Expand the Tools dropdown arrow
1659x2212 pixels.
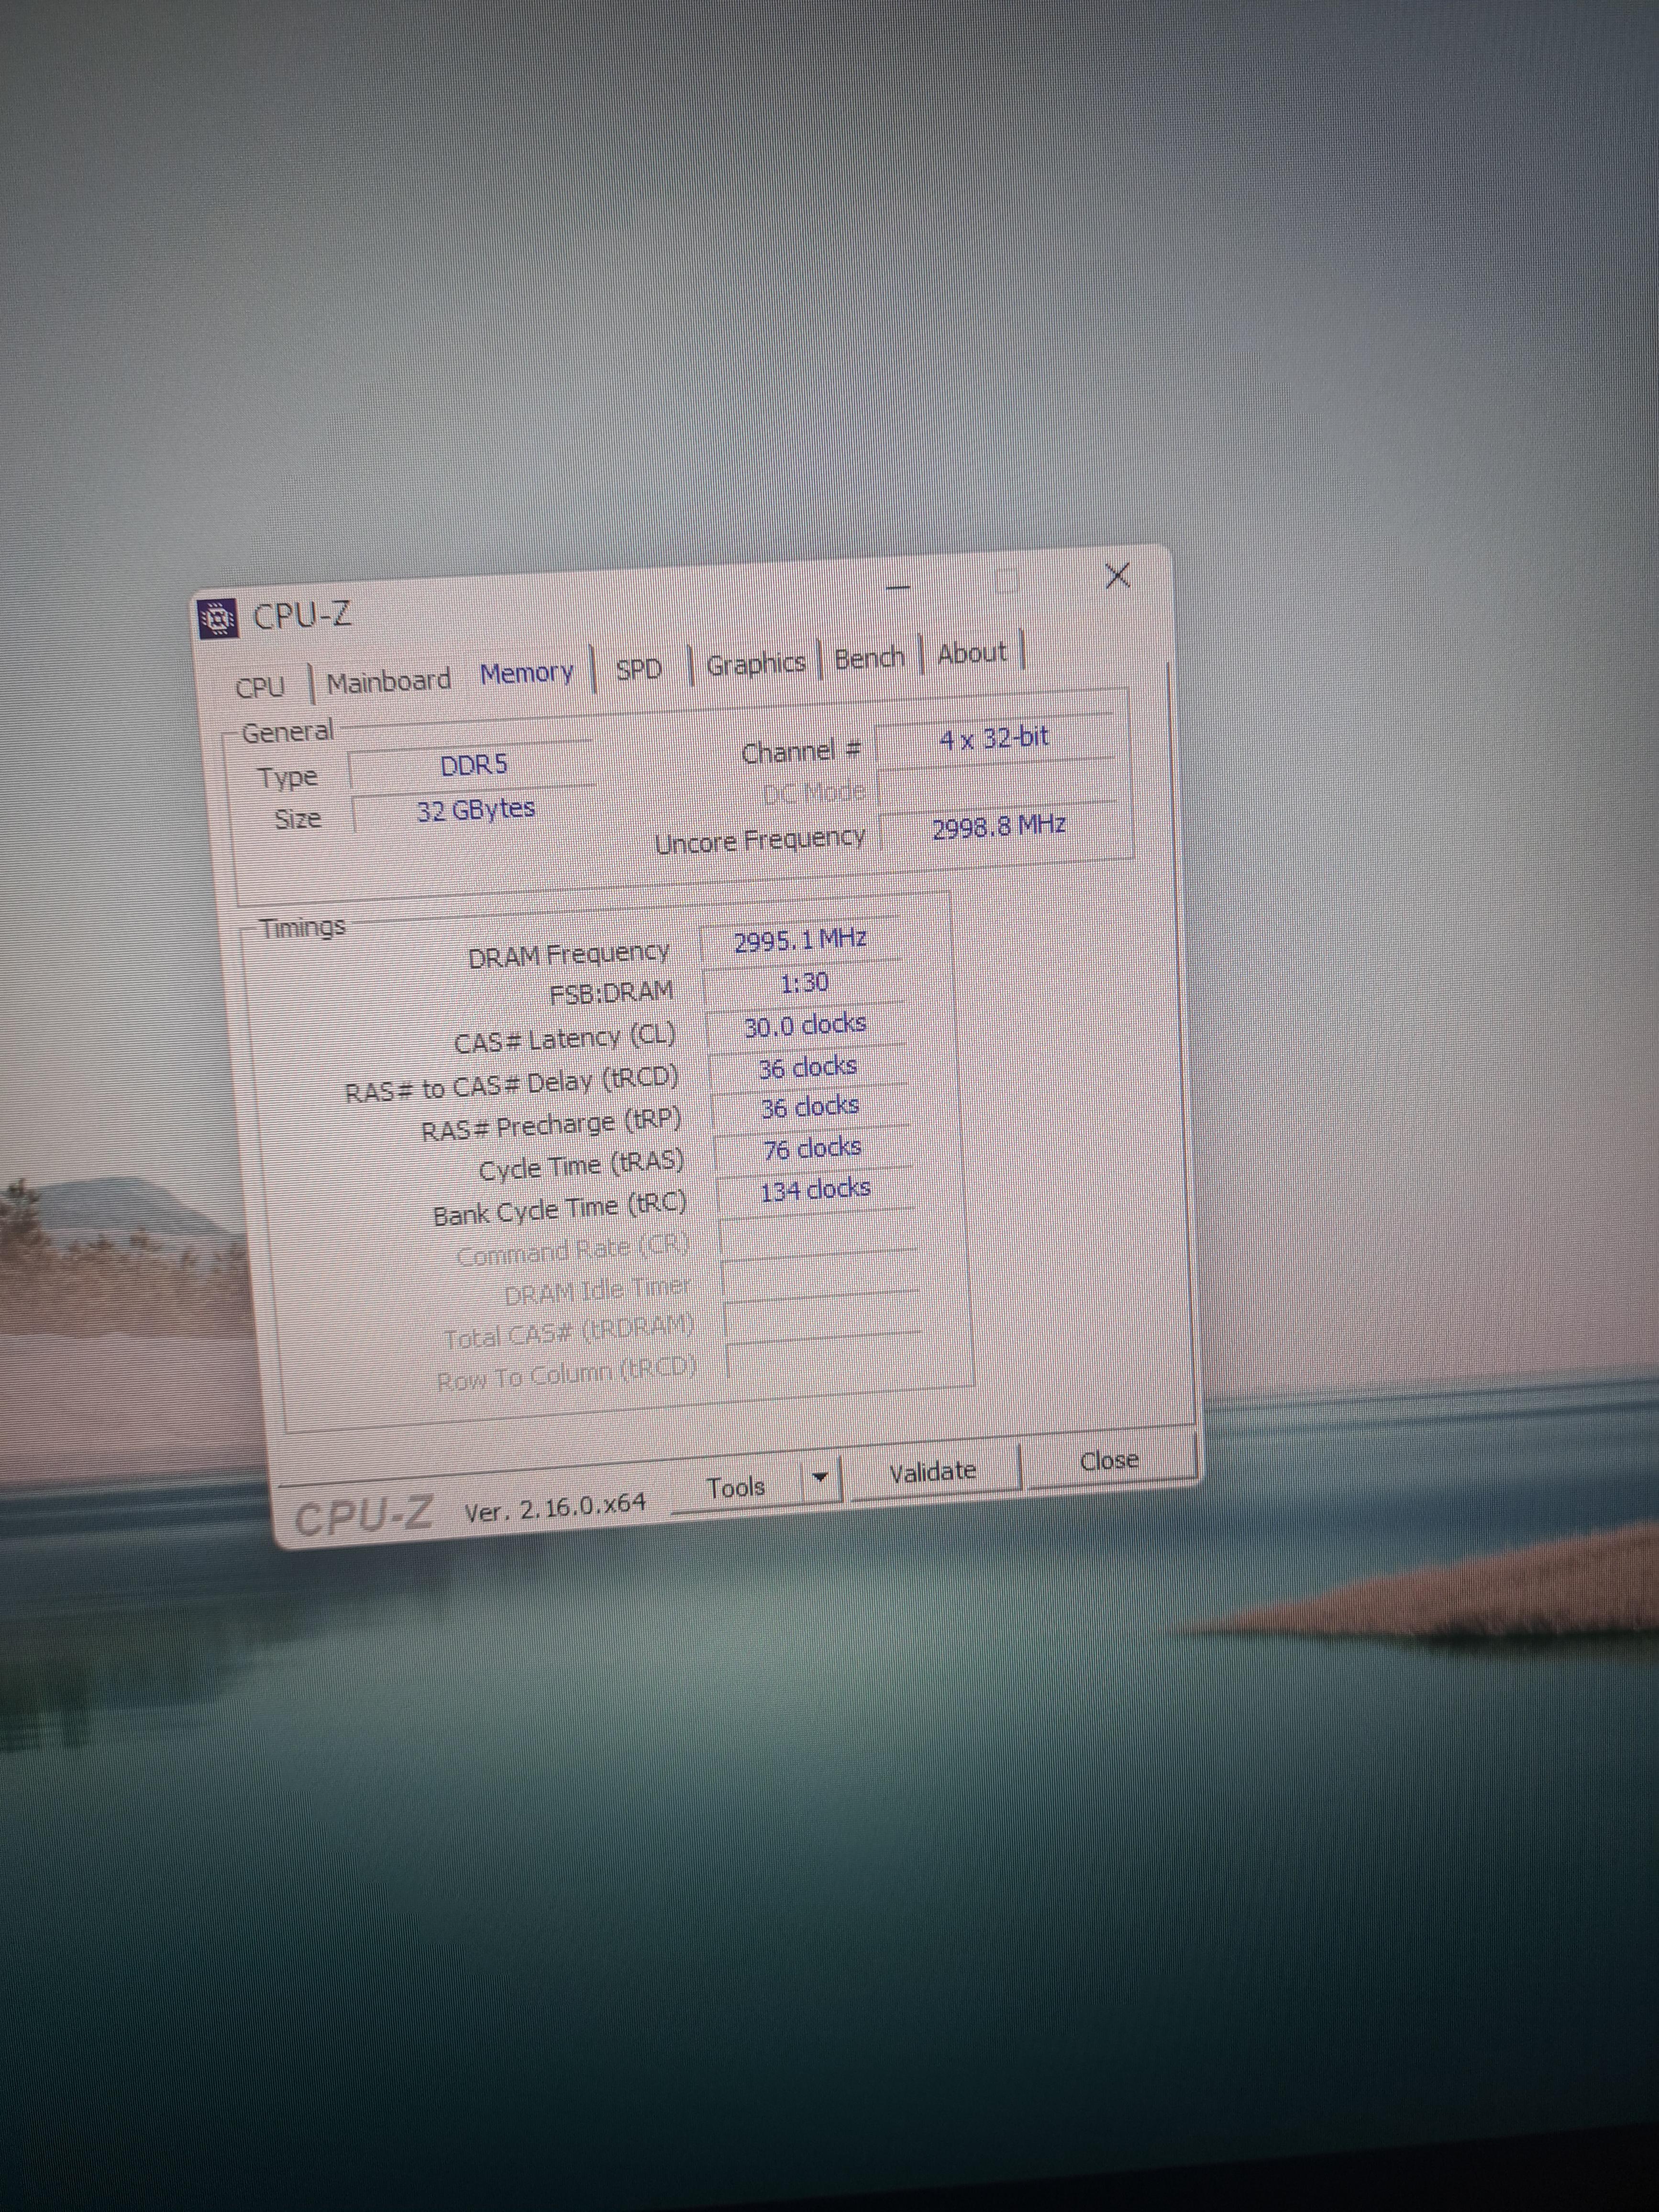tap(820, 1477)
